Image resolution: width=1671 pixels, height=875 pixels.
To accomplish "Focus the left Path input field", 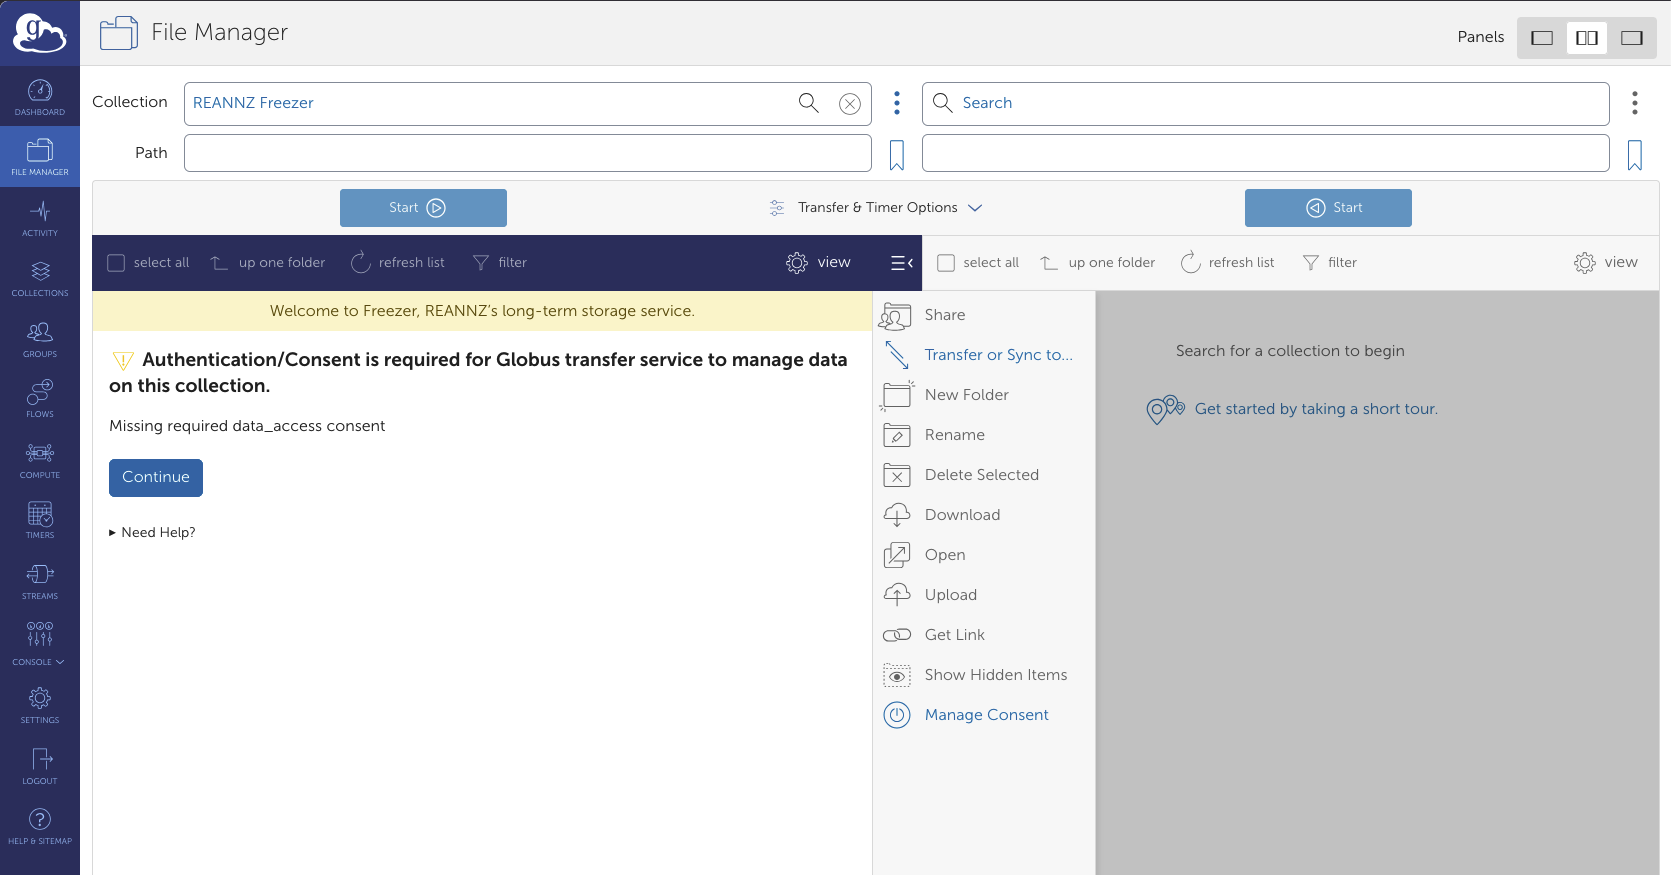I will 528,153.
